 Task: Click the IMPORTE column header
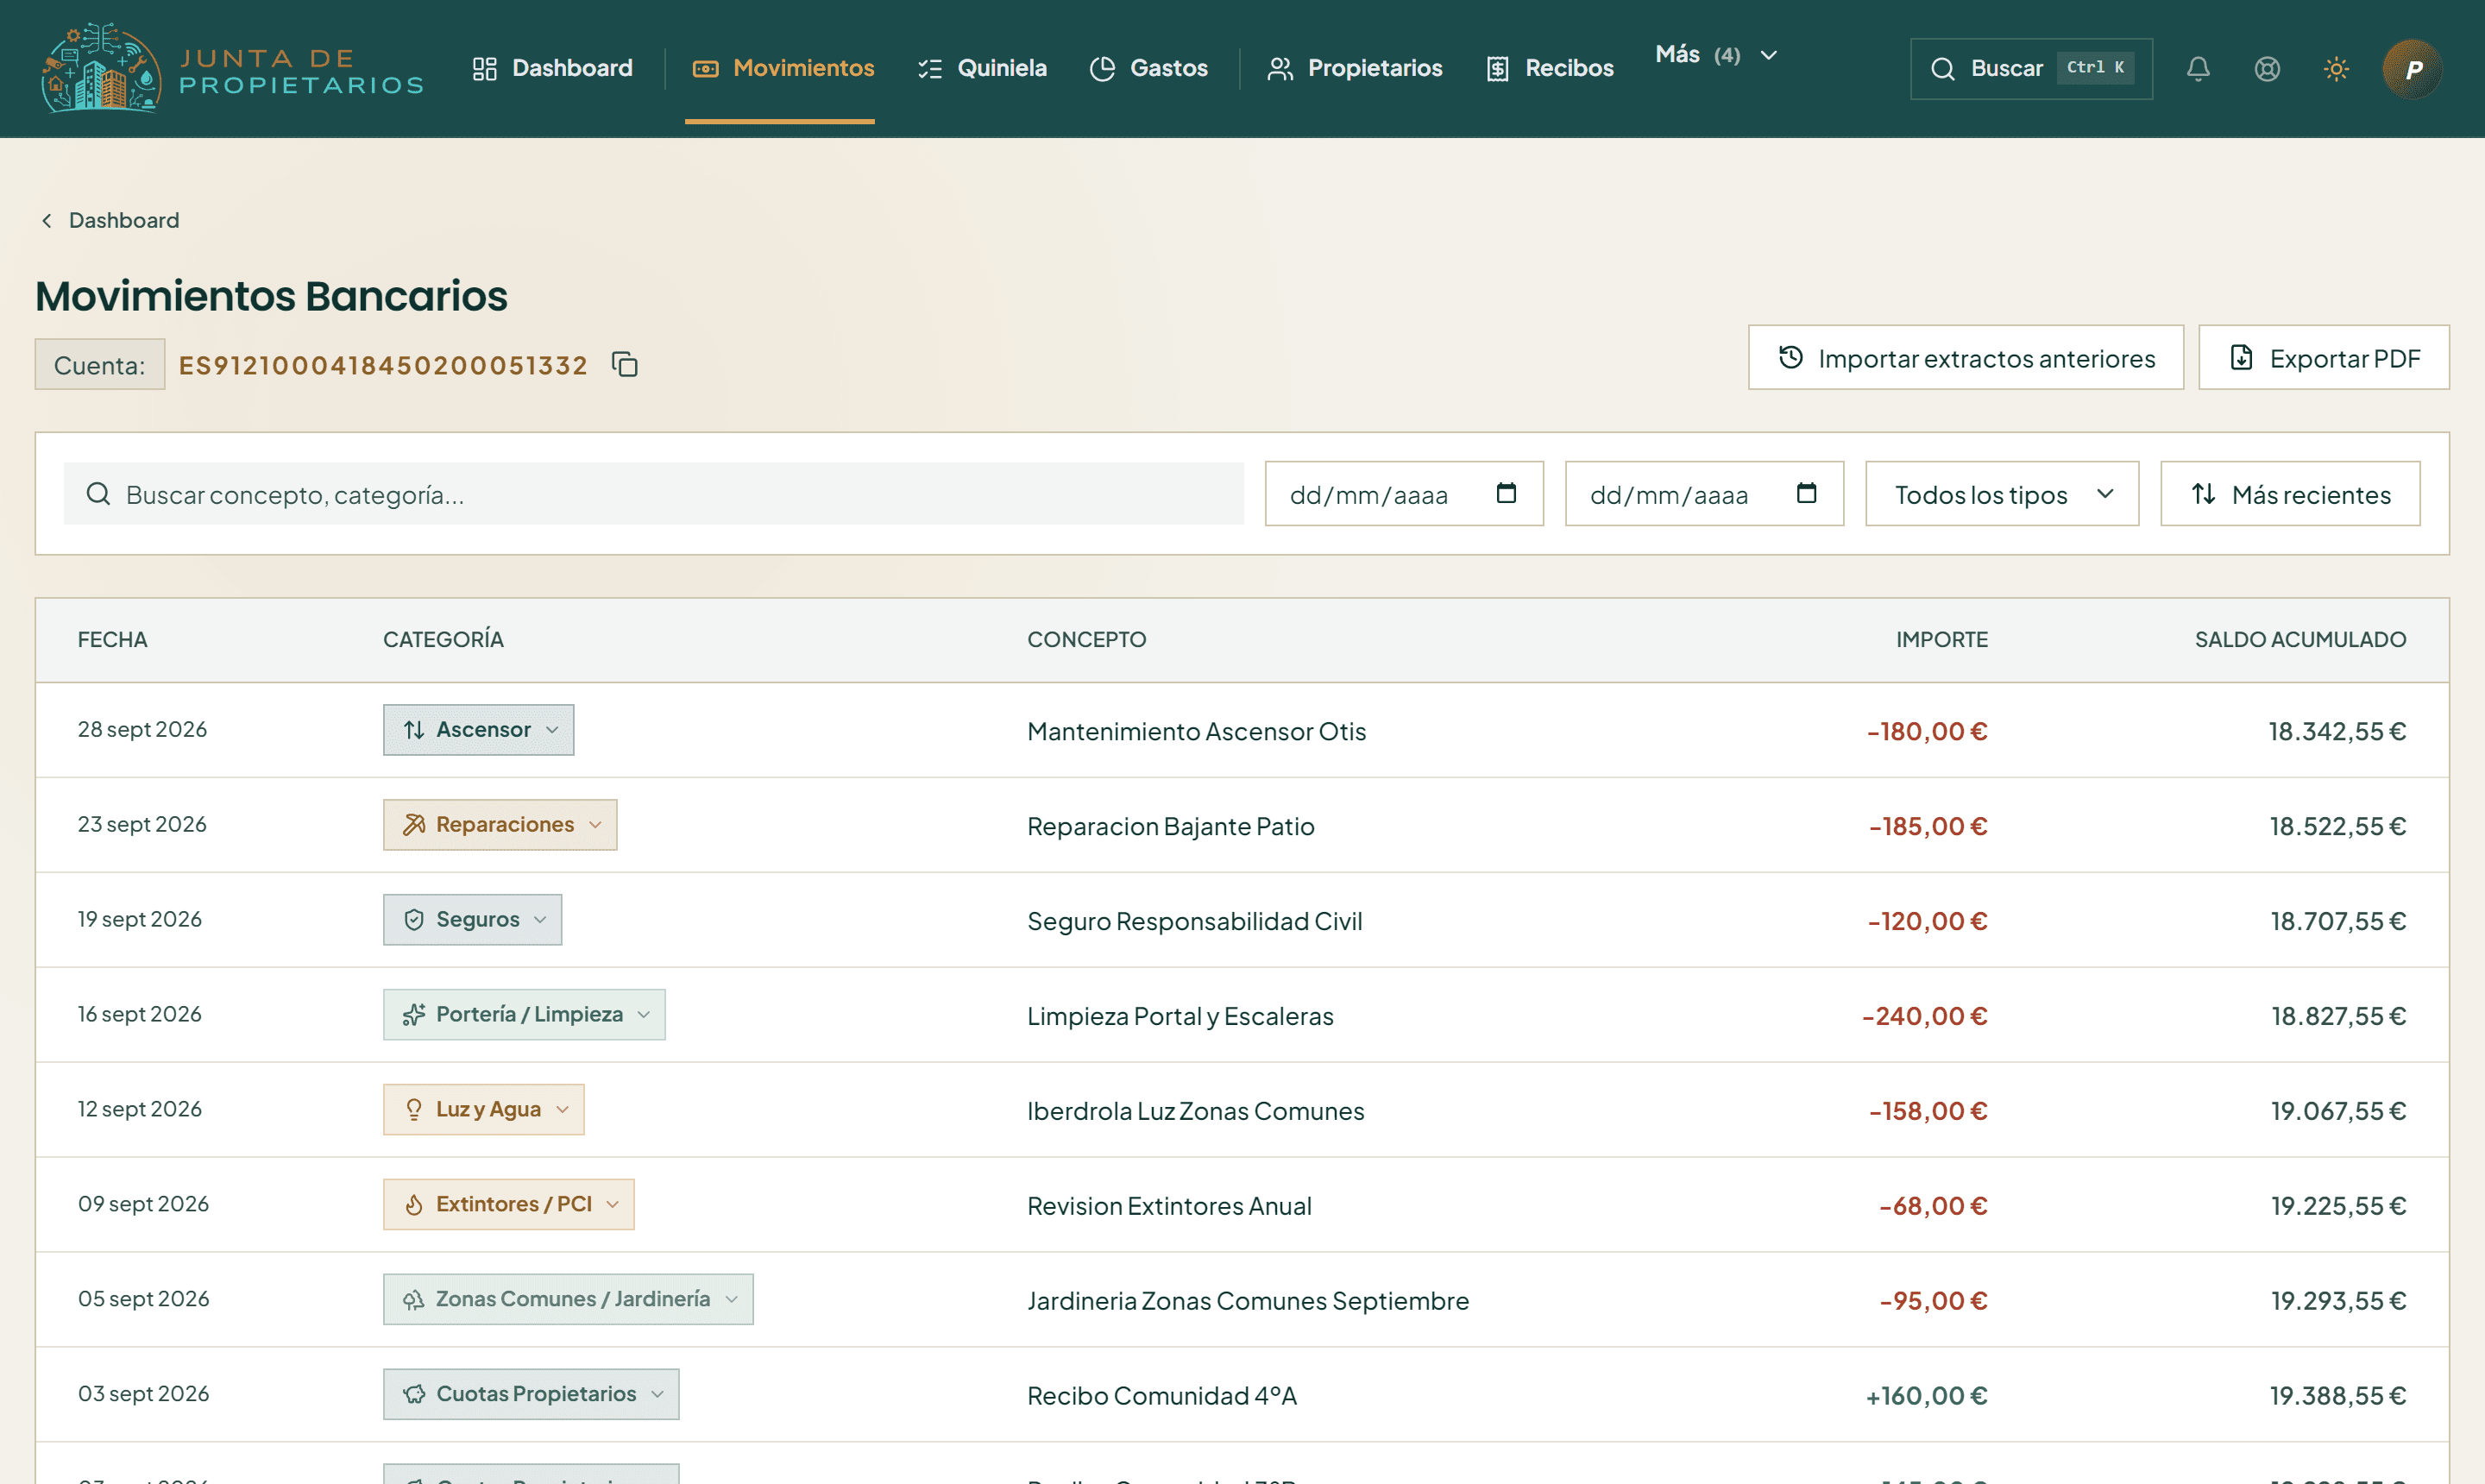[1942, 640]
